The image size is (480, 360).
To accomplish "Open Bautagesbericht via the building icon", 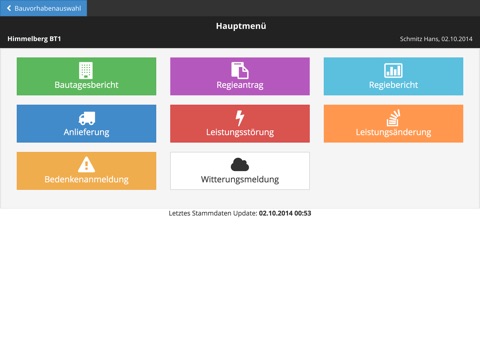I will click(86, 70).
